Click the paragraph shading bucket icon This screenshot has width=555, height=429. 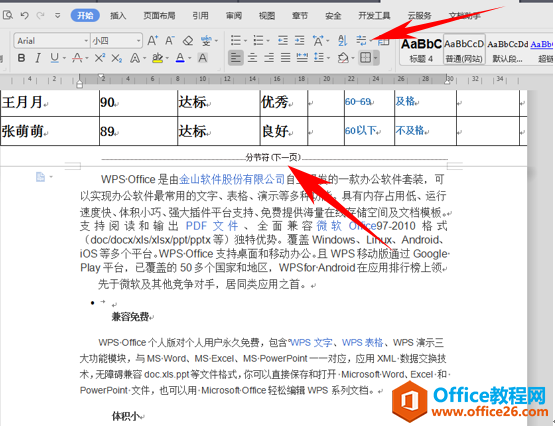coord(343,58)
